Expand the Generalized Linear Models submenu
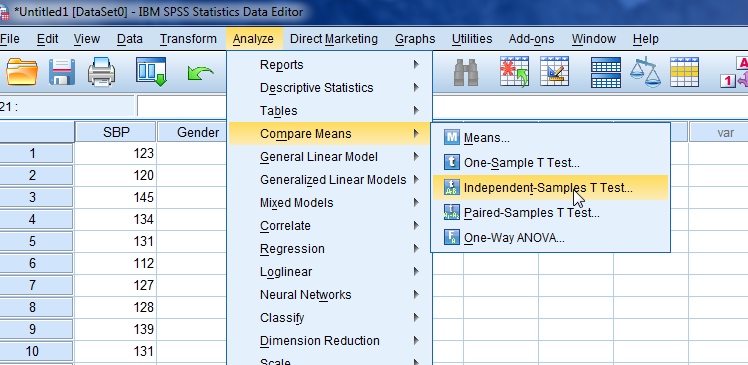The height and width of the screenshot is (365, 748). coord(330,180)
